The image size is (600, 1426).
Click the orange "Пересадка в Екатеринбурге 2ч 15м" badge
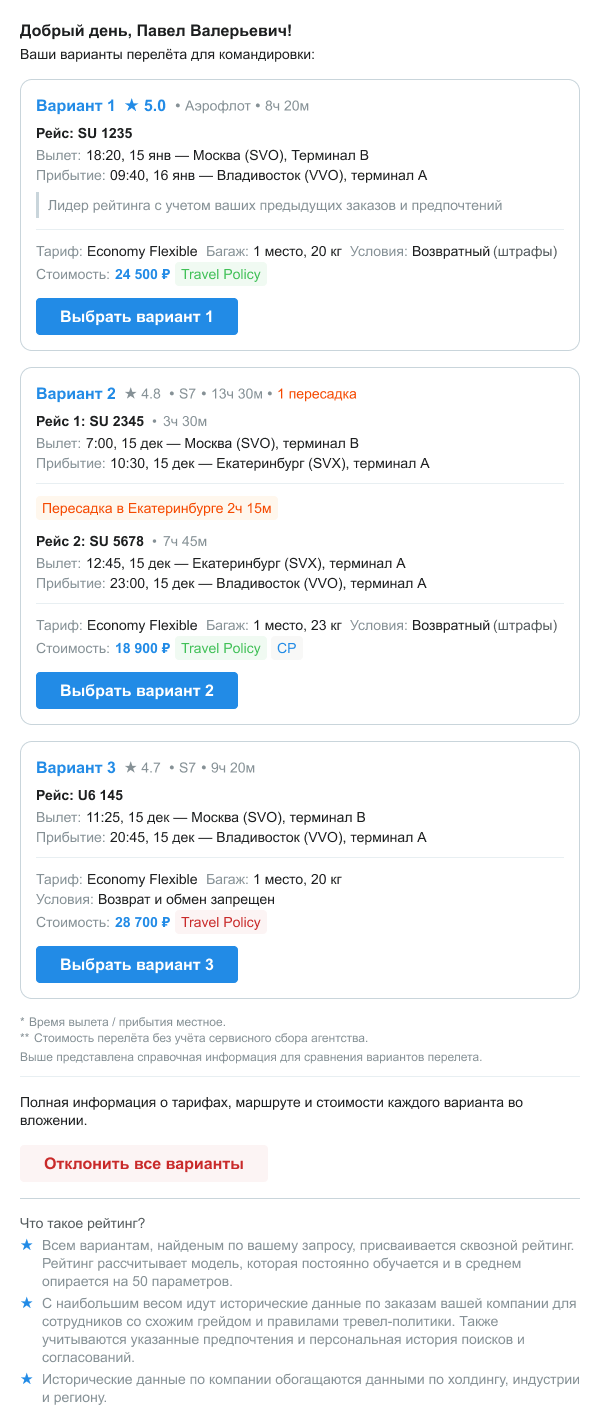coord(157,508)
